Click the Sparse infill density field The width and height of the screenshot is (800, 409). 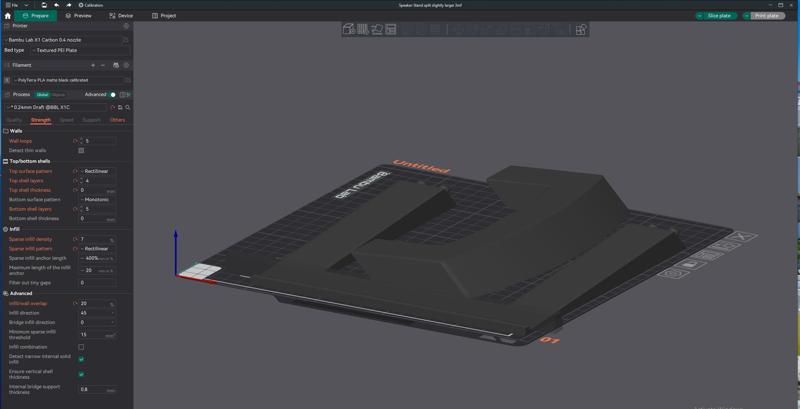click(97, 239)
